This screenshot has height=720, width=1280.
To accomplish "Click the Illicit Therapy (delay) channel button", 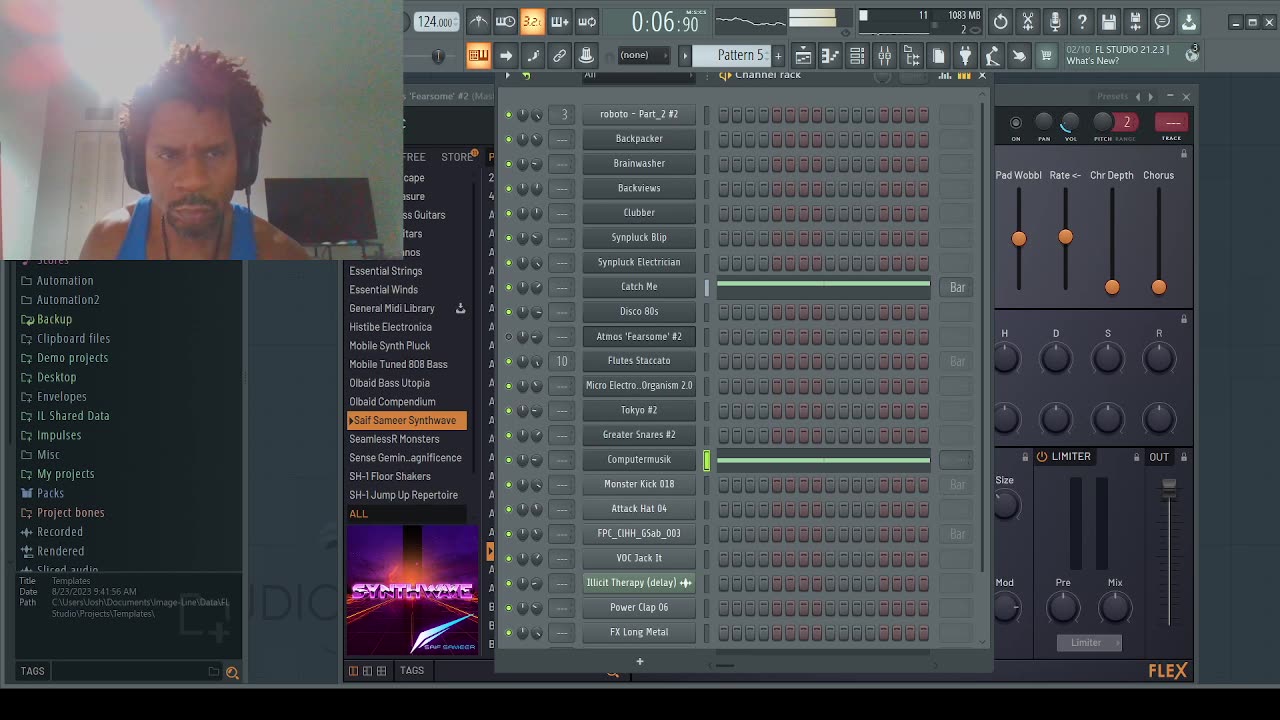I will [639, 583].
